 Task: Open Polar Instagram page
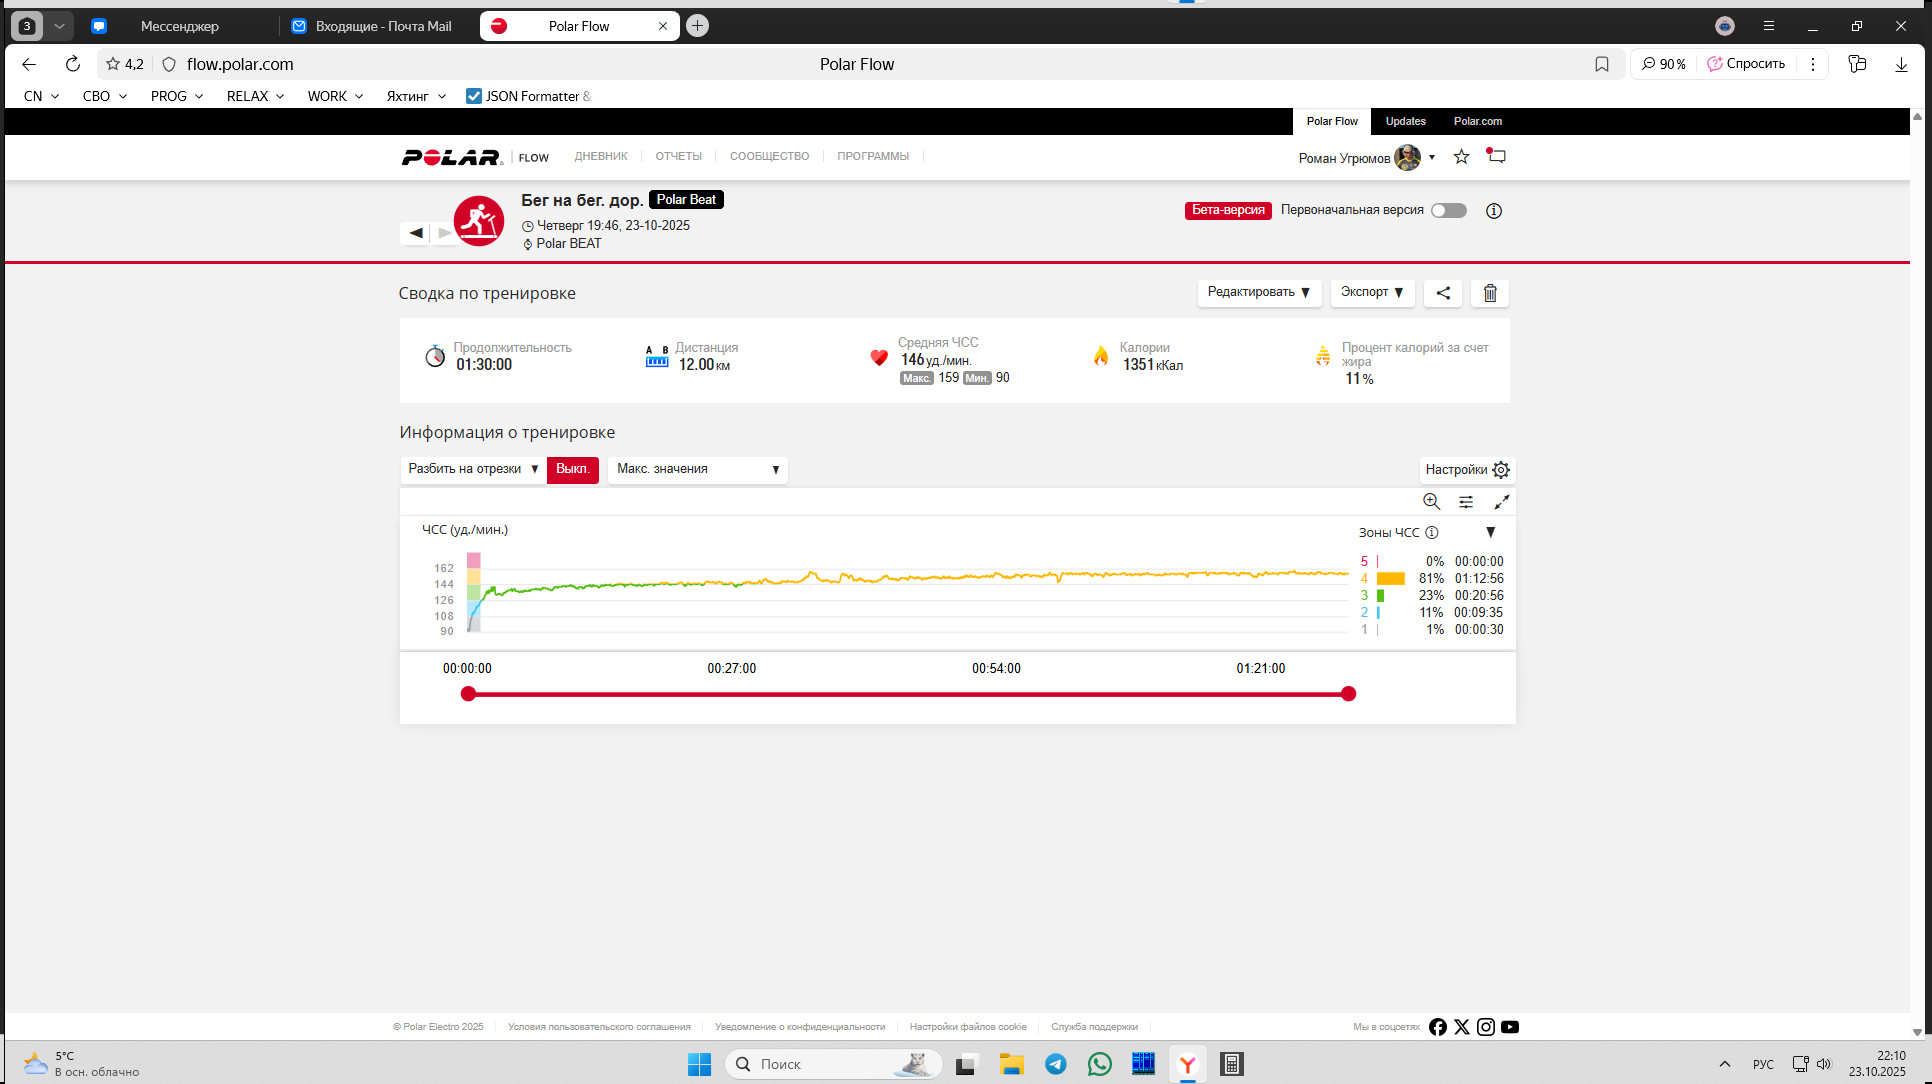coord(1486,1027)
